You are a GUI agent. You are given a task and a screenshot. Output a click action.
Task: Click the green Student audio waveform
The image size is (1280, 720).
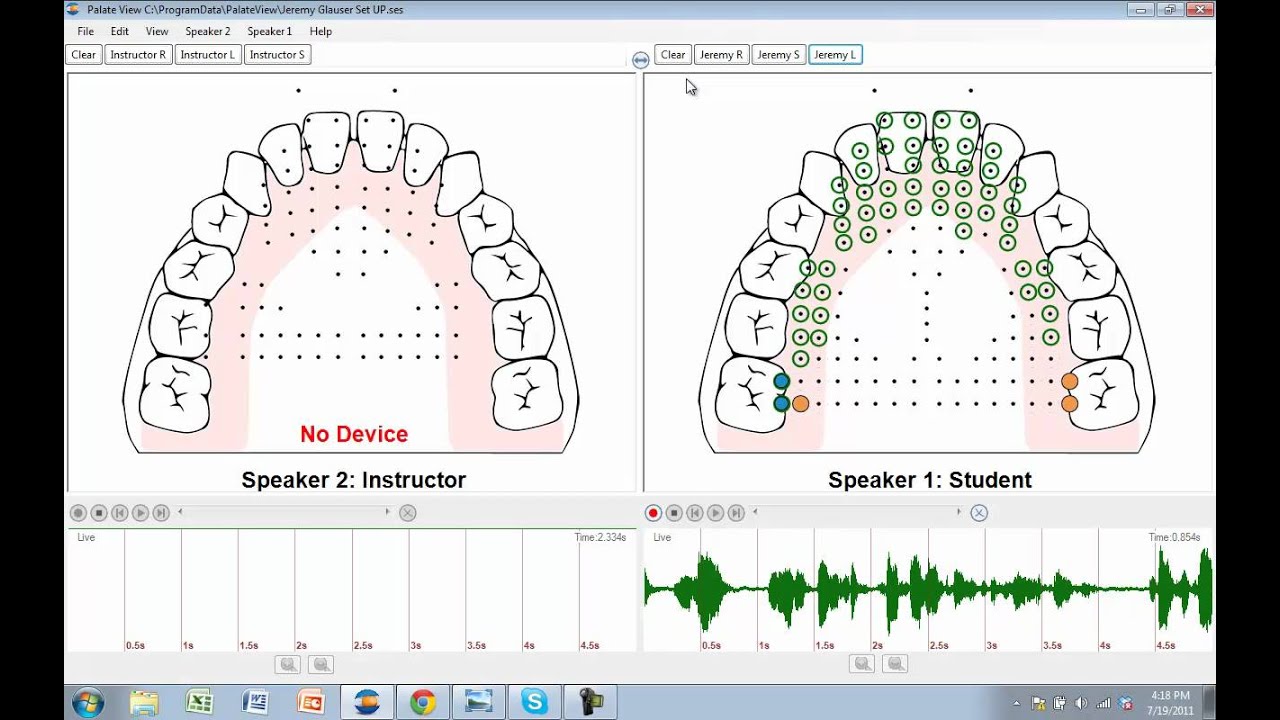pos(928,589)
